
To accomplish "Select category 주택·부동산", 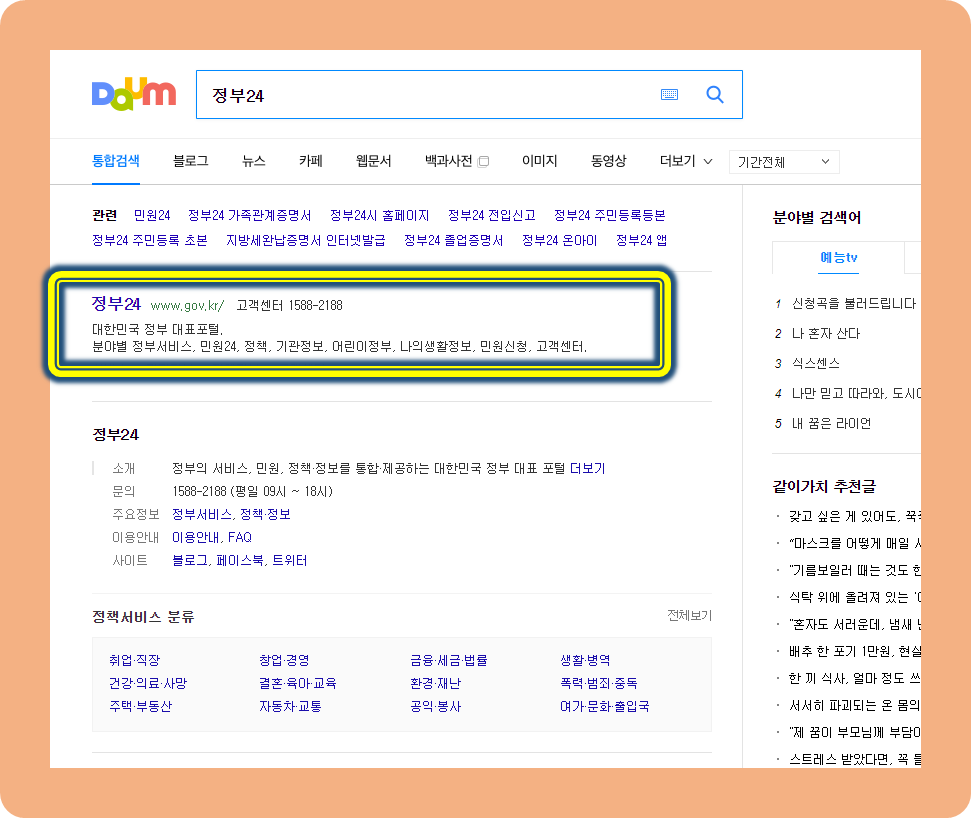I will [141, 706].
